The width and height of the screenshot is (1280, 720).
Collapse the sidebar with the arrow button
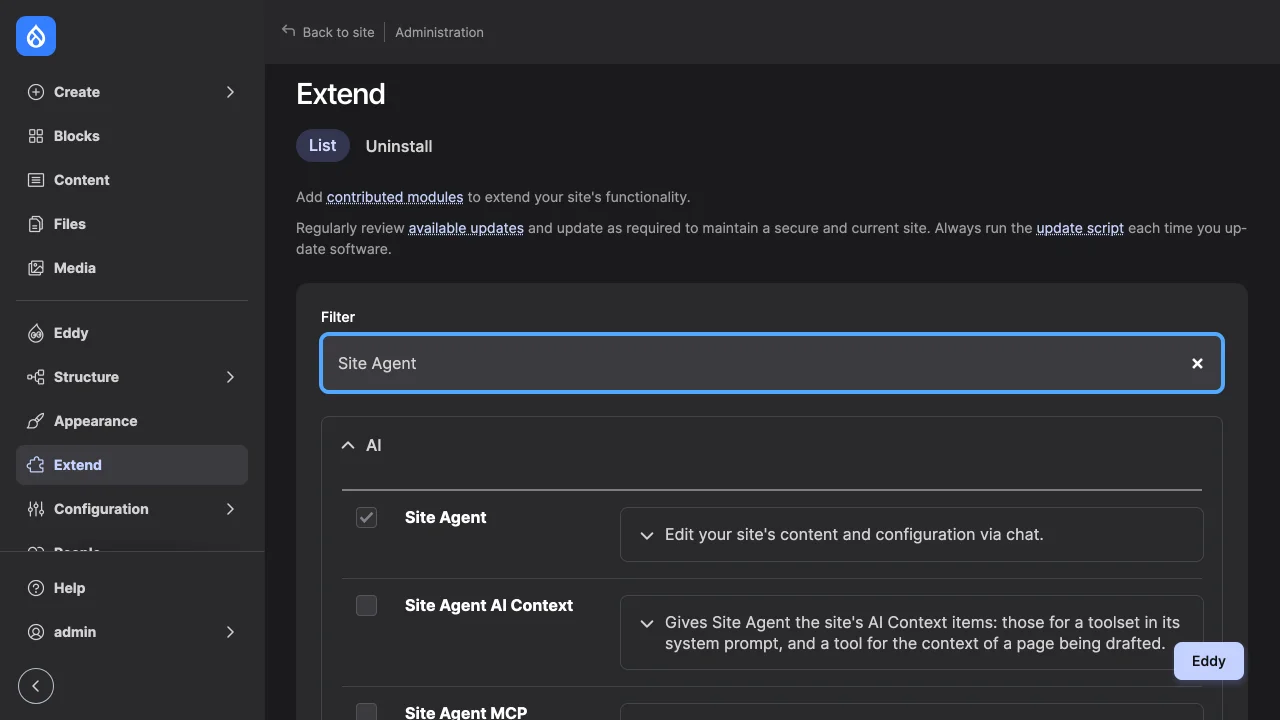tap(36, 686)
